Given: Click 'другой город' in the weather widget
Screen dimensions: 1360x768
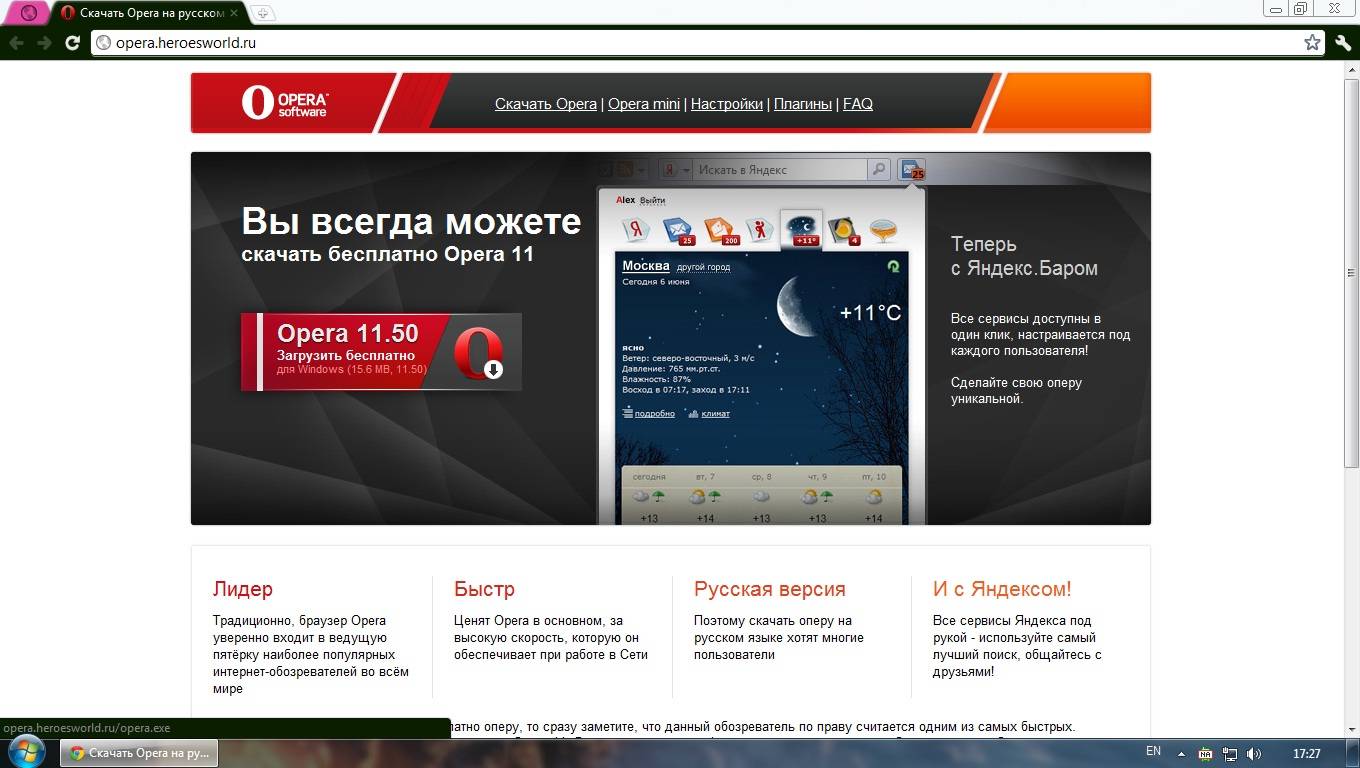Looking at the screenshot, I should click(703, 268).
